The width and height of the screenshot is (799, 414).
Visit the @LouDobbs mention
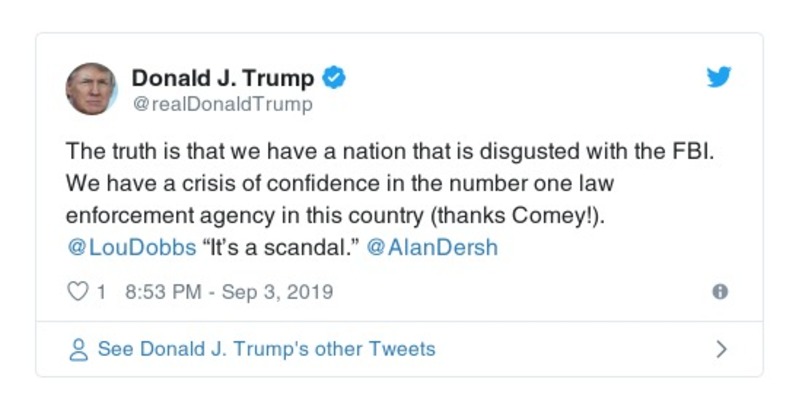point(131,248)
